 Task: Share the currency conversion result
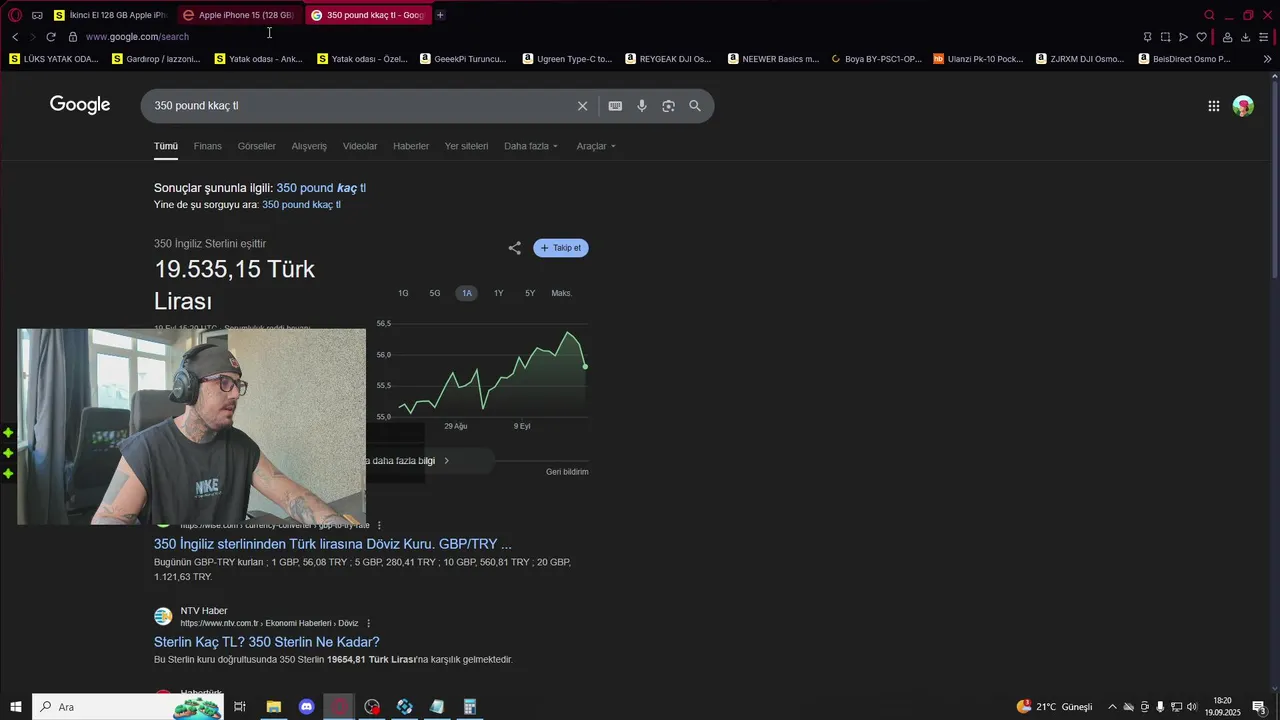[x=514, y=248]
